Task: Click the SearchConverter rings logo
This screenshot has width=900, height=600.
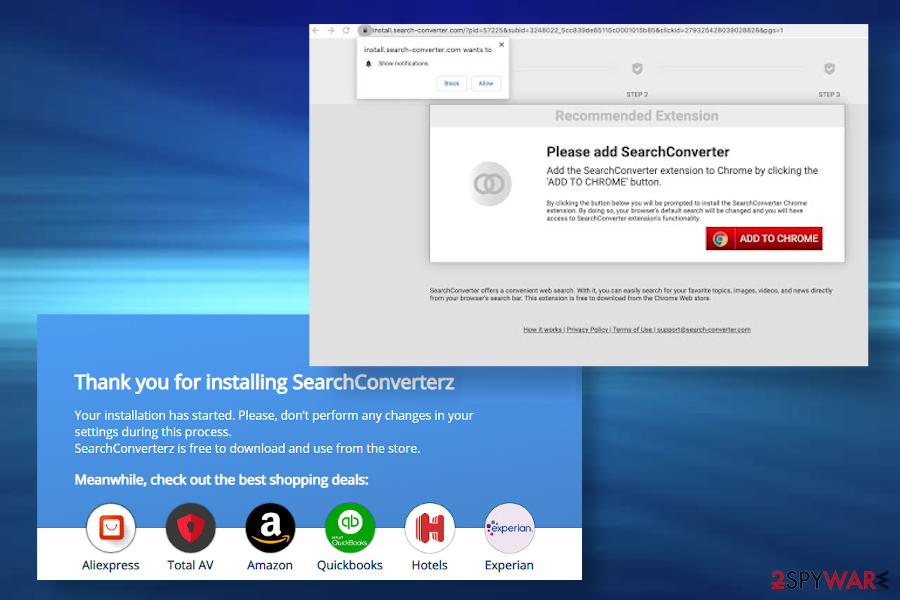Action: point(489,184)
